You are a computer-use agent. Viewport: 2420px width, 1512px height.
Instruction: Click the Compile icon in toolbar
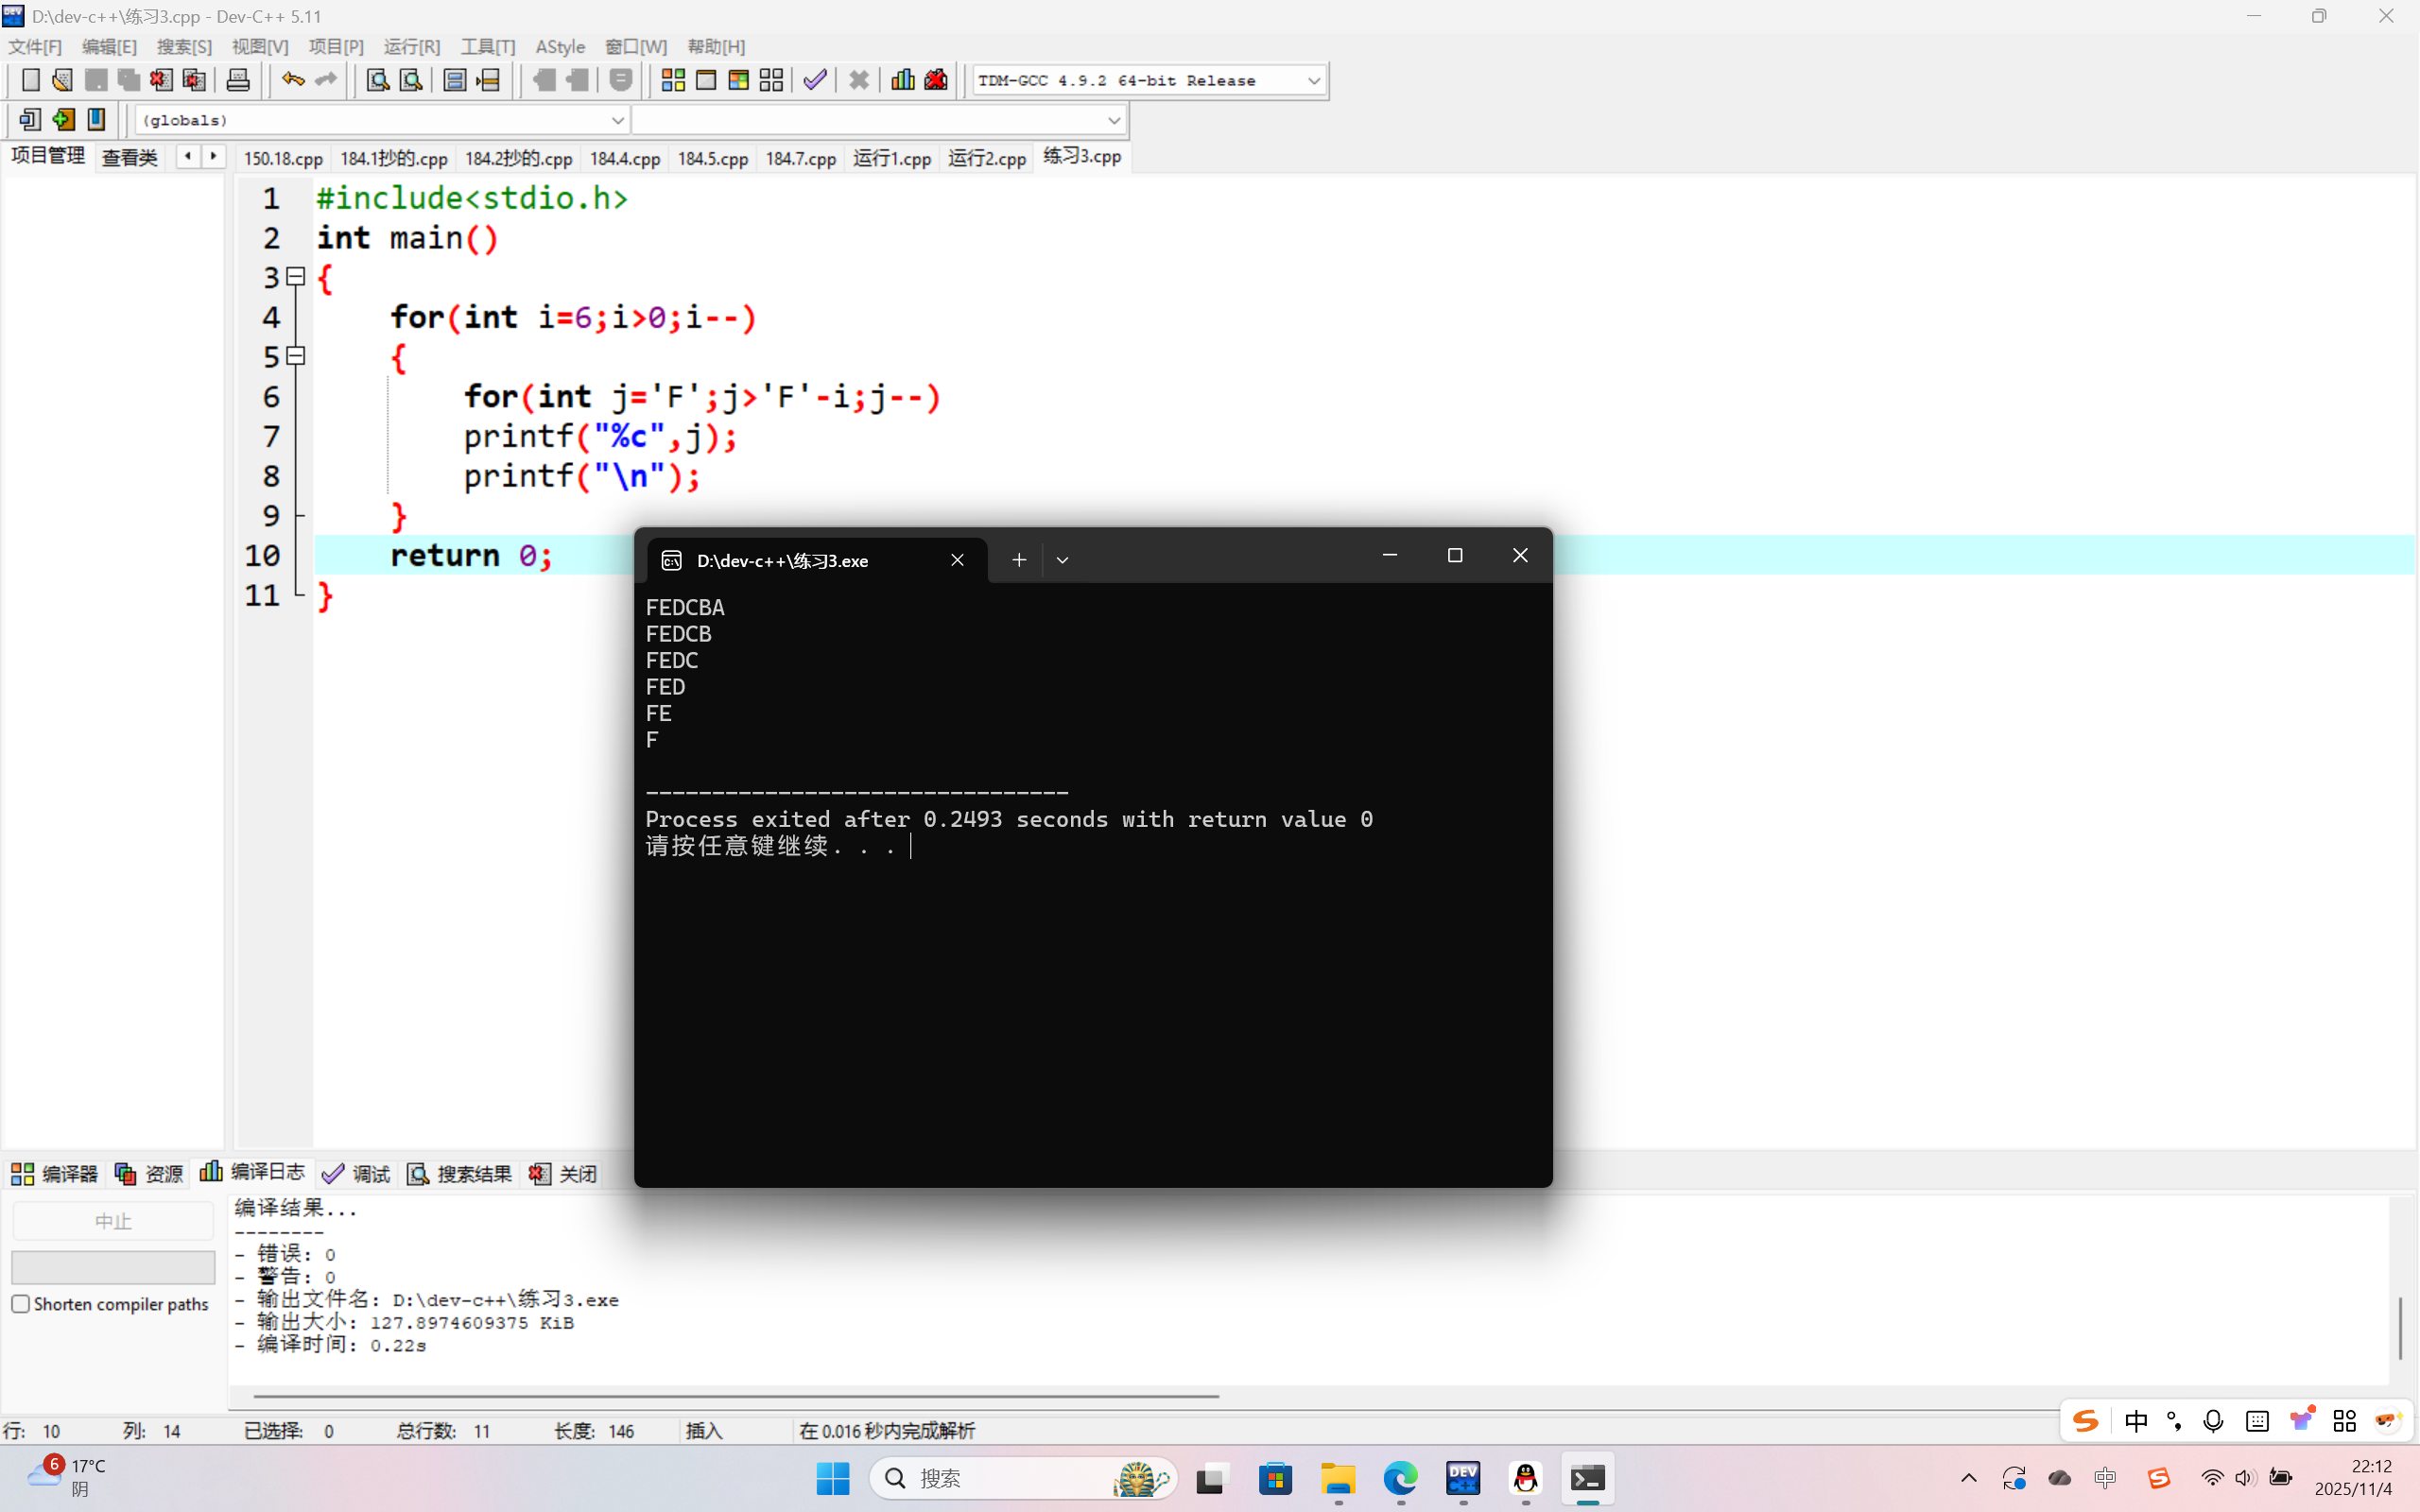pyautogui.click(x=673, y=80)
